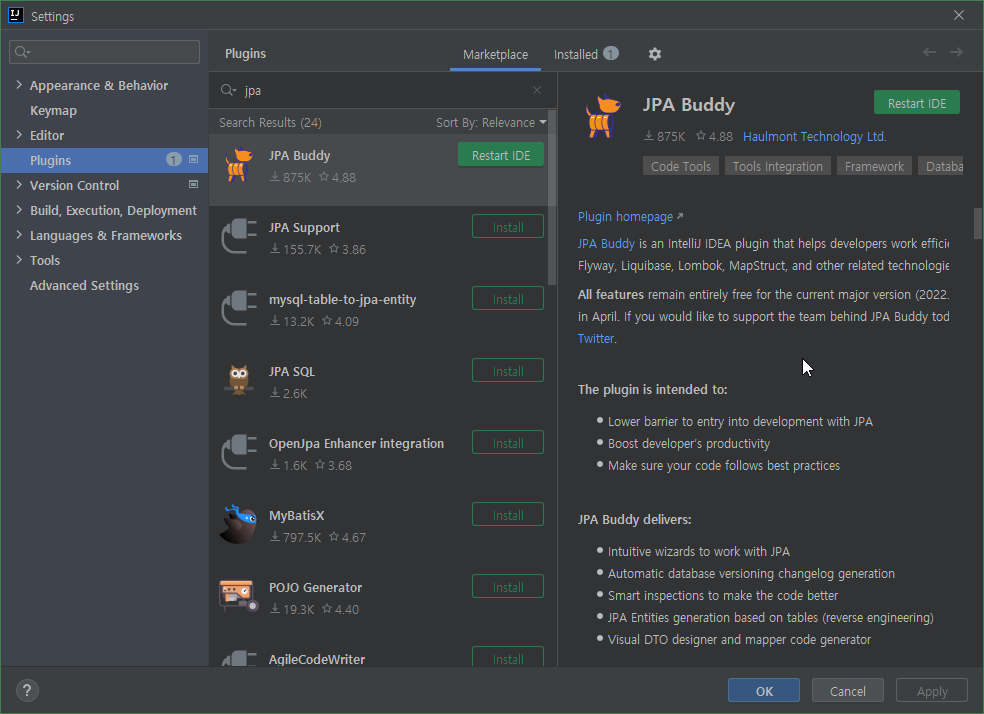Clear the jpa search text with X icon

[x=537, y=90]
